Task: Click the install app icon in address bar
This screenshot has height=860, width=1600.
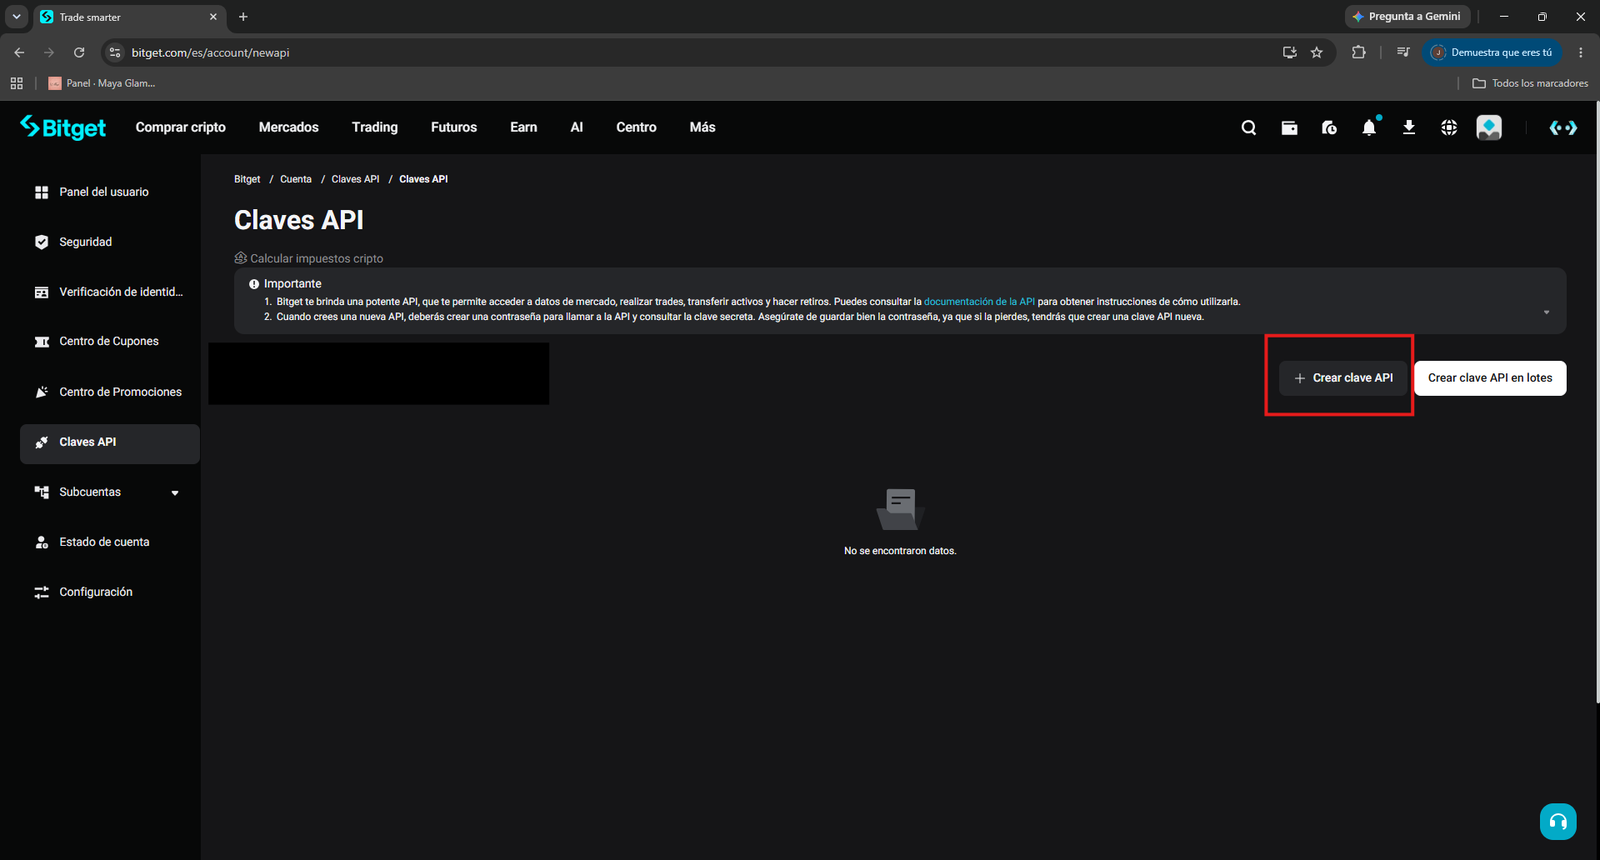Action: (x=1290, y=53)
